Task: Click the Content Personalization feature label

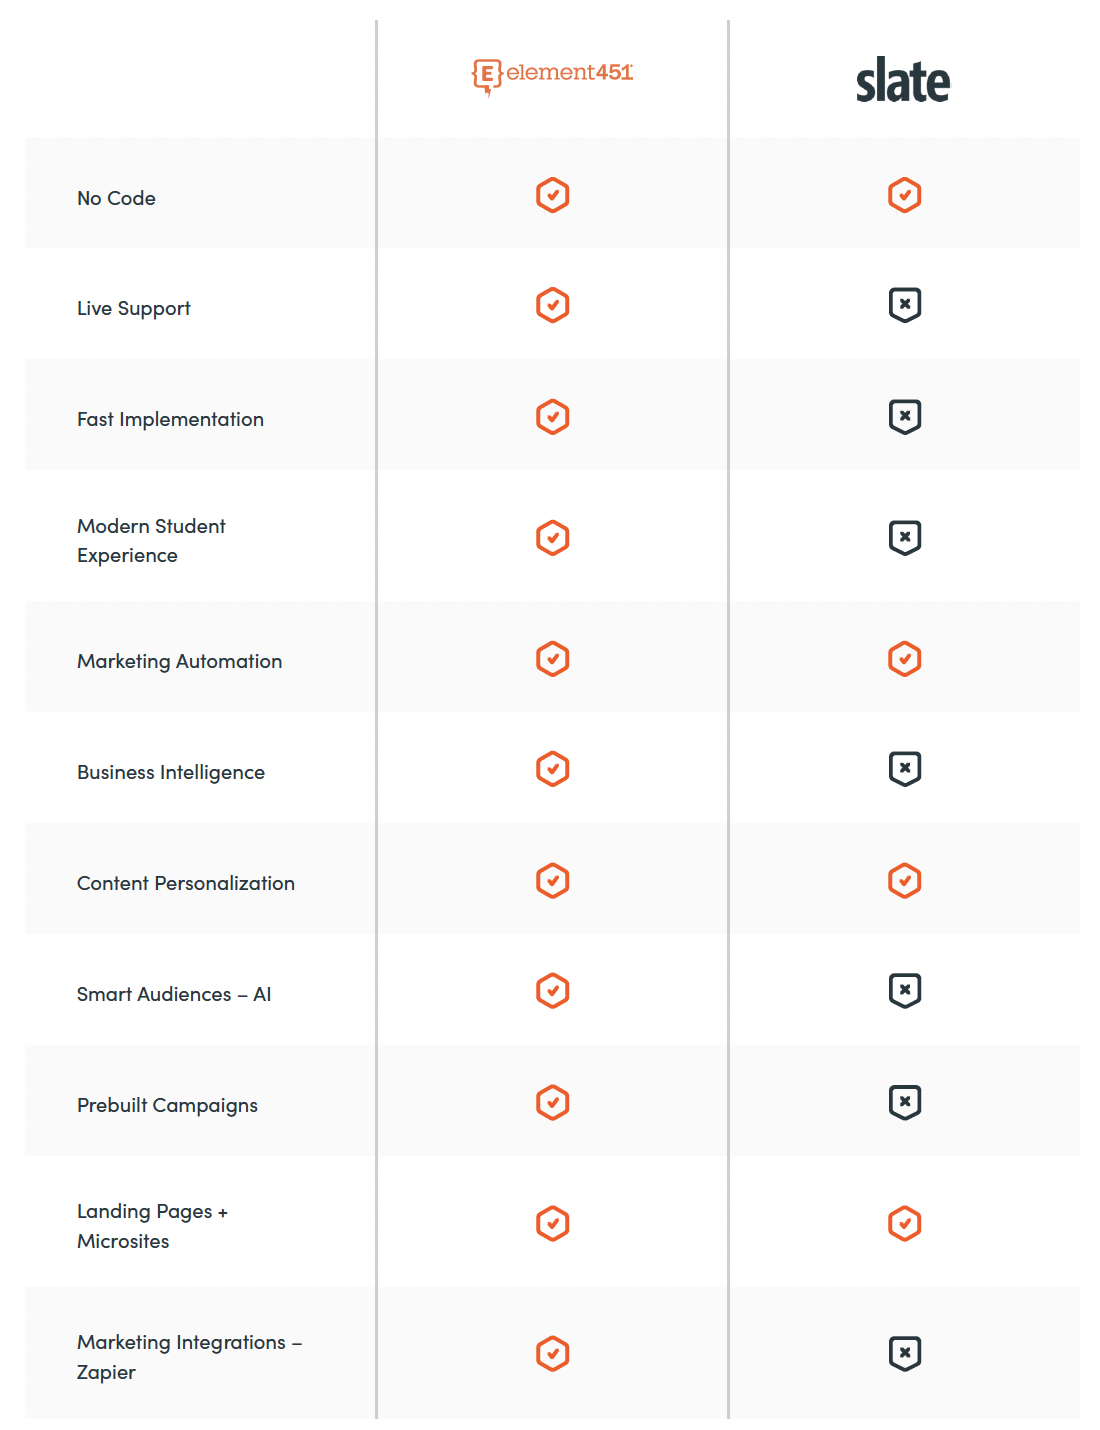Action: coord(186,883)
